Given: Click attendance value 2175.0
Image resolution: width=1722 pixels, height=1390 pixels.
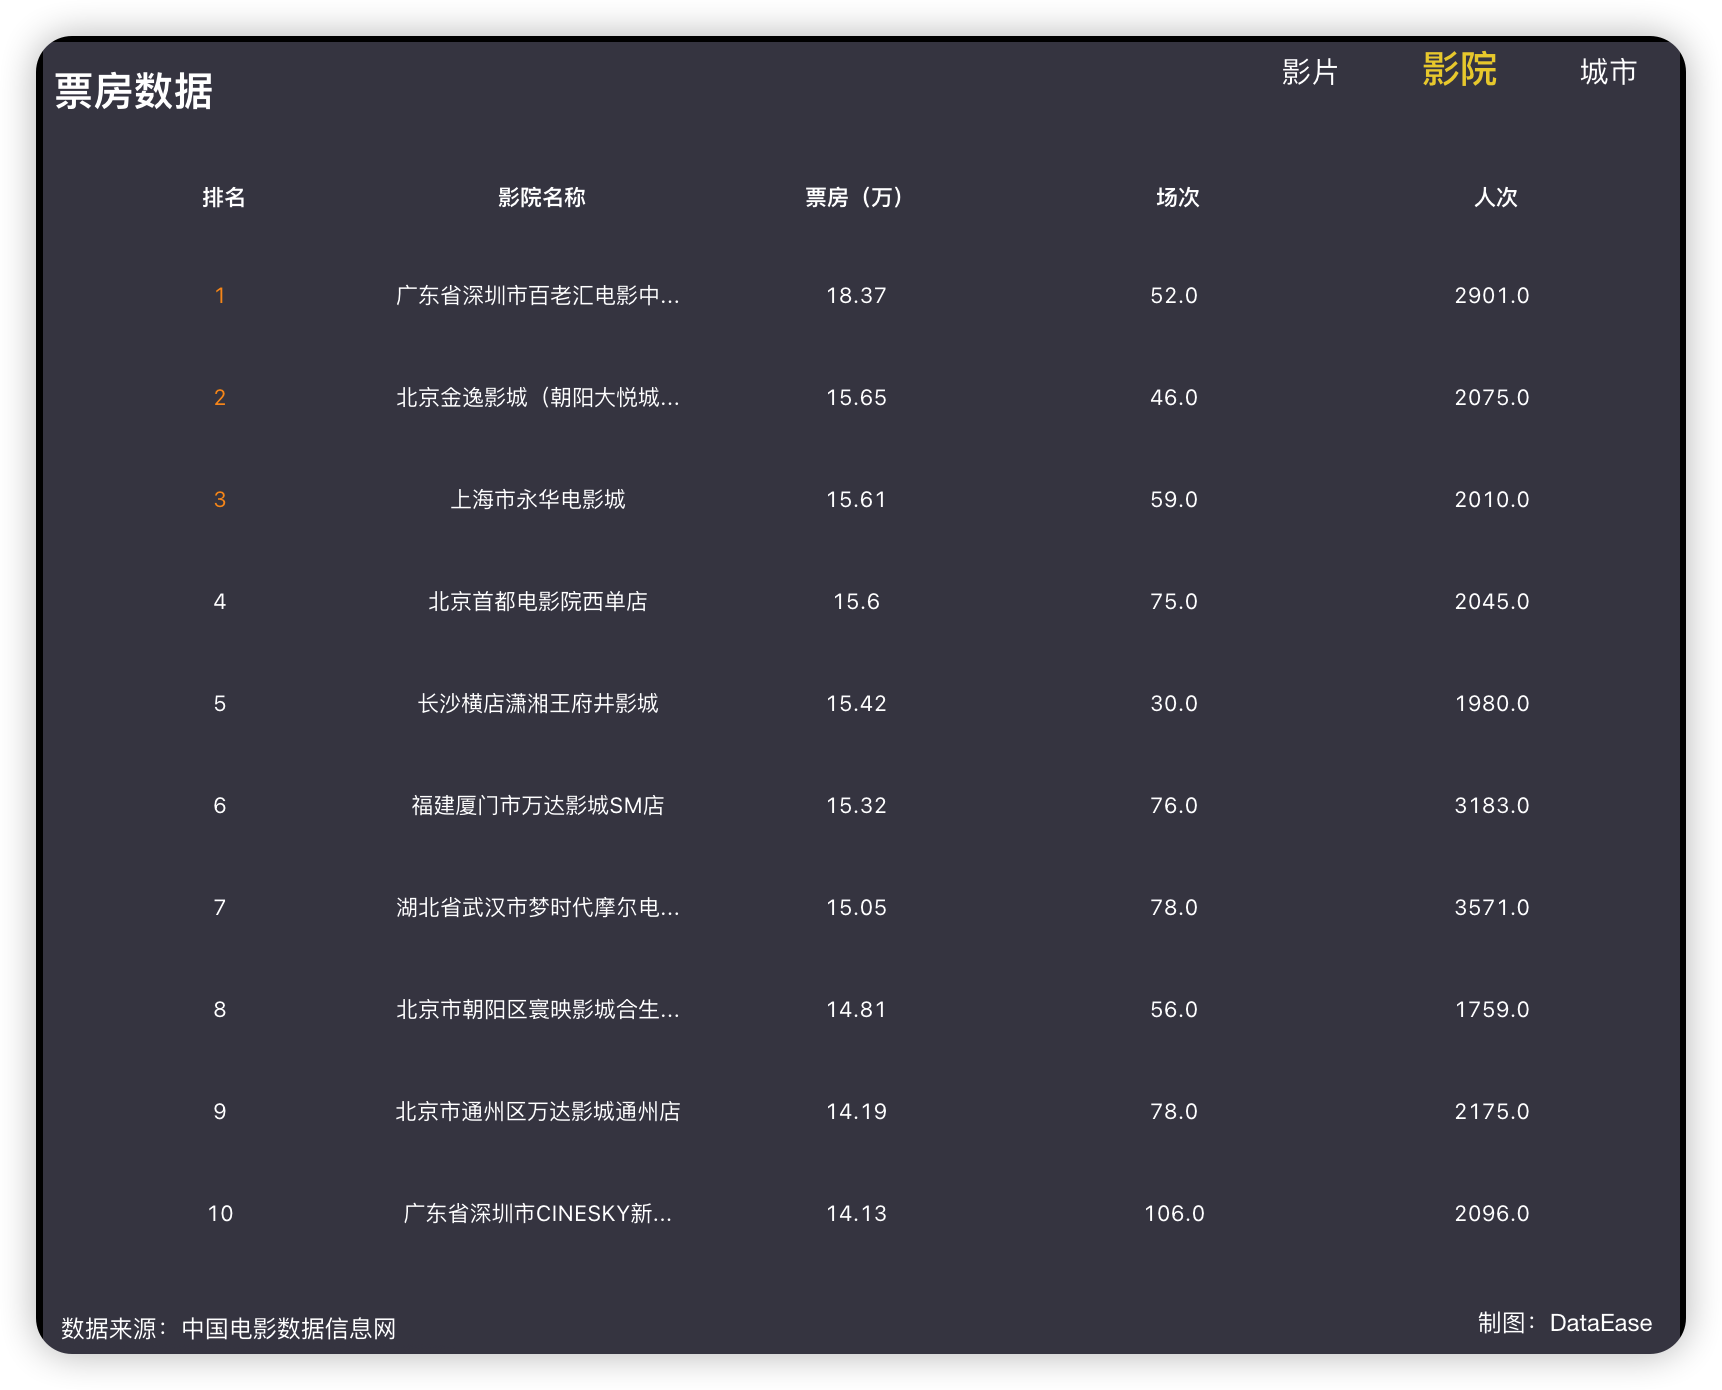Looking at the screenshot, I should coord(1492,1112).
